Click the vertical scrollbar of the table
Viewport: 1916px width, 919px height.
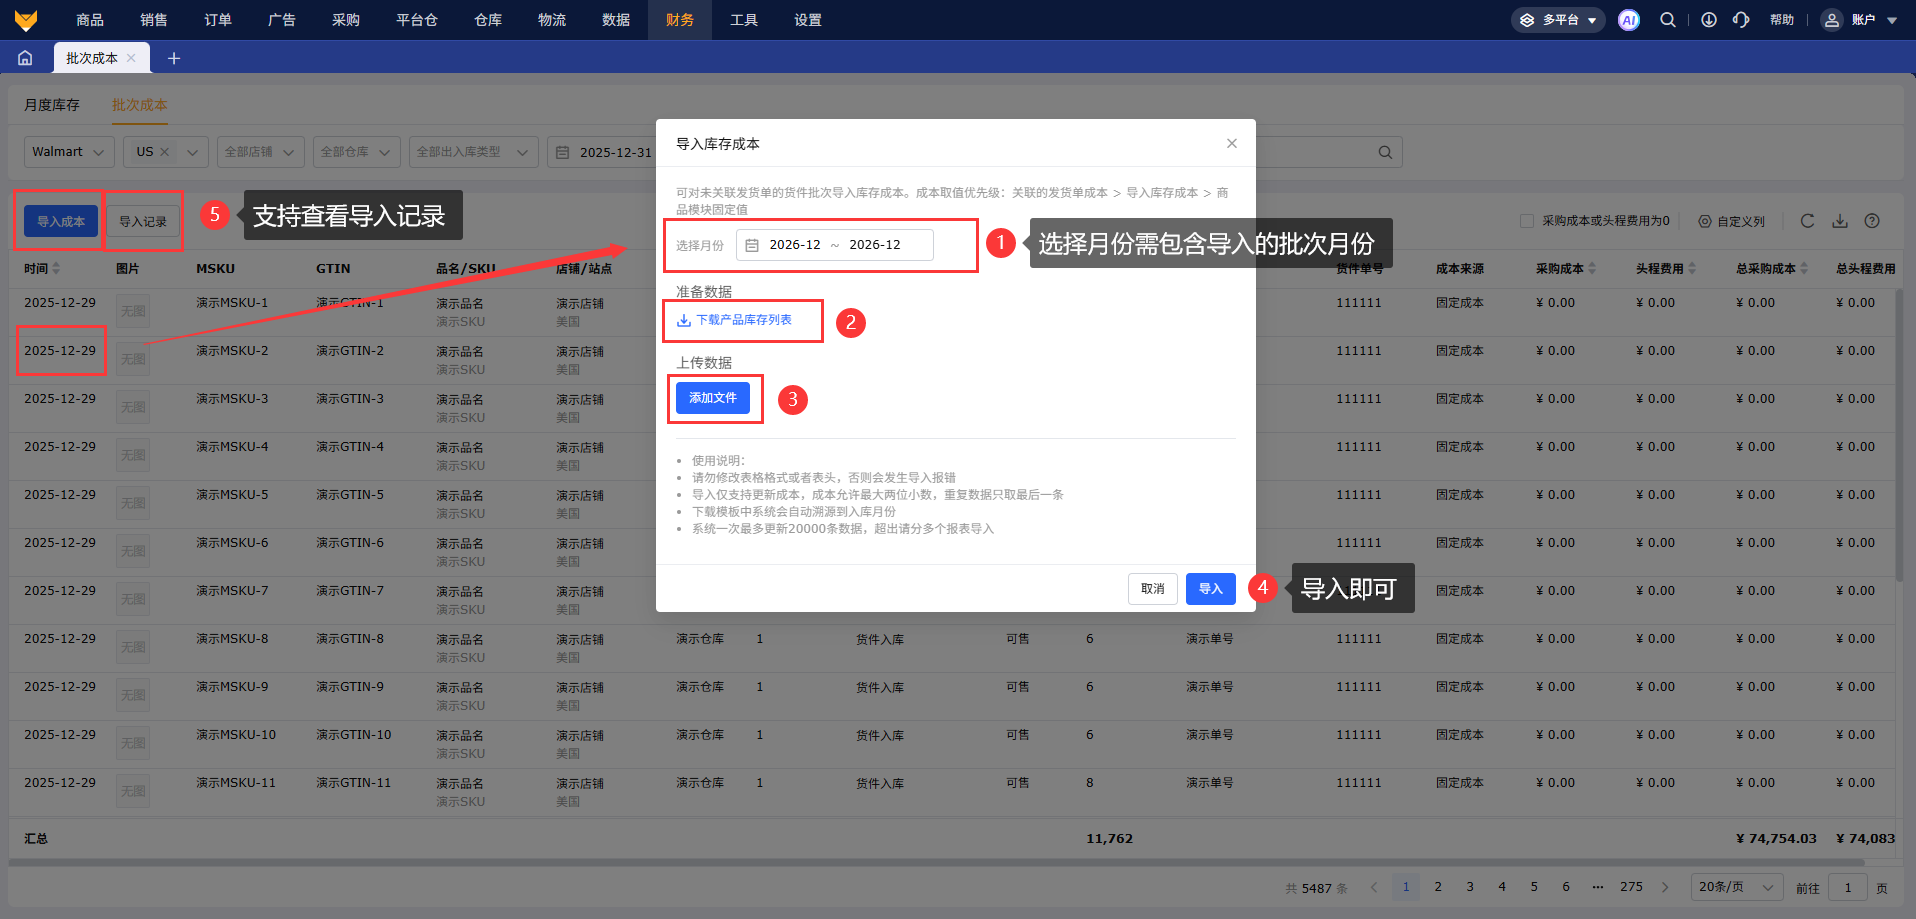tap(1899, 435)
